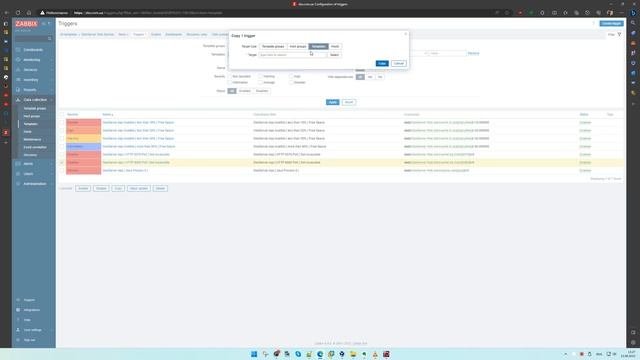Viewport: 640px width, 360px height.
Task: Focus the Target search input field
Action: 293,55
